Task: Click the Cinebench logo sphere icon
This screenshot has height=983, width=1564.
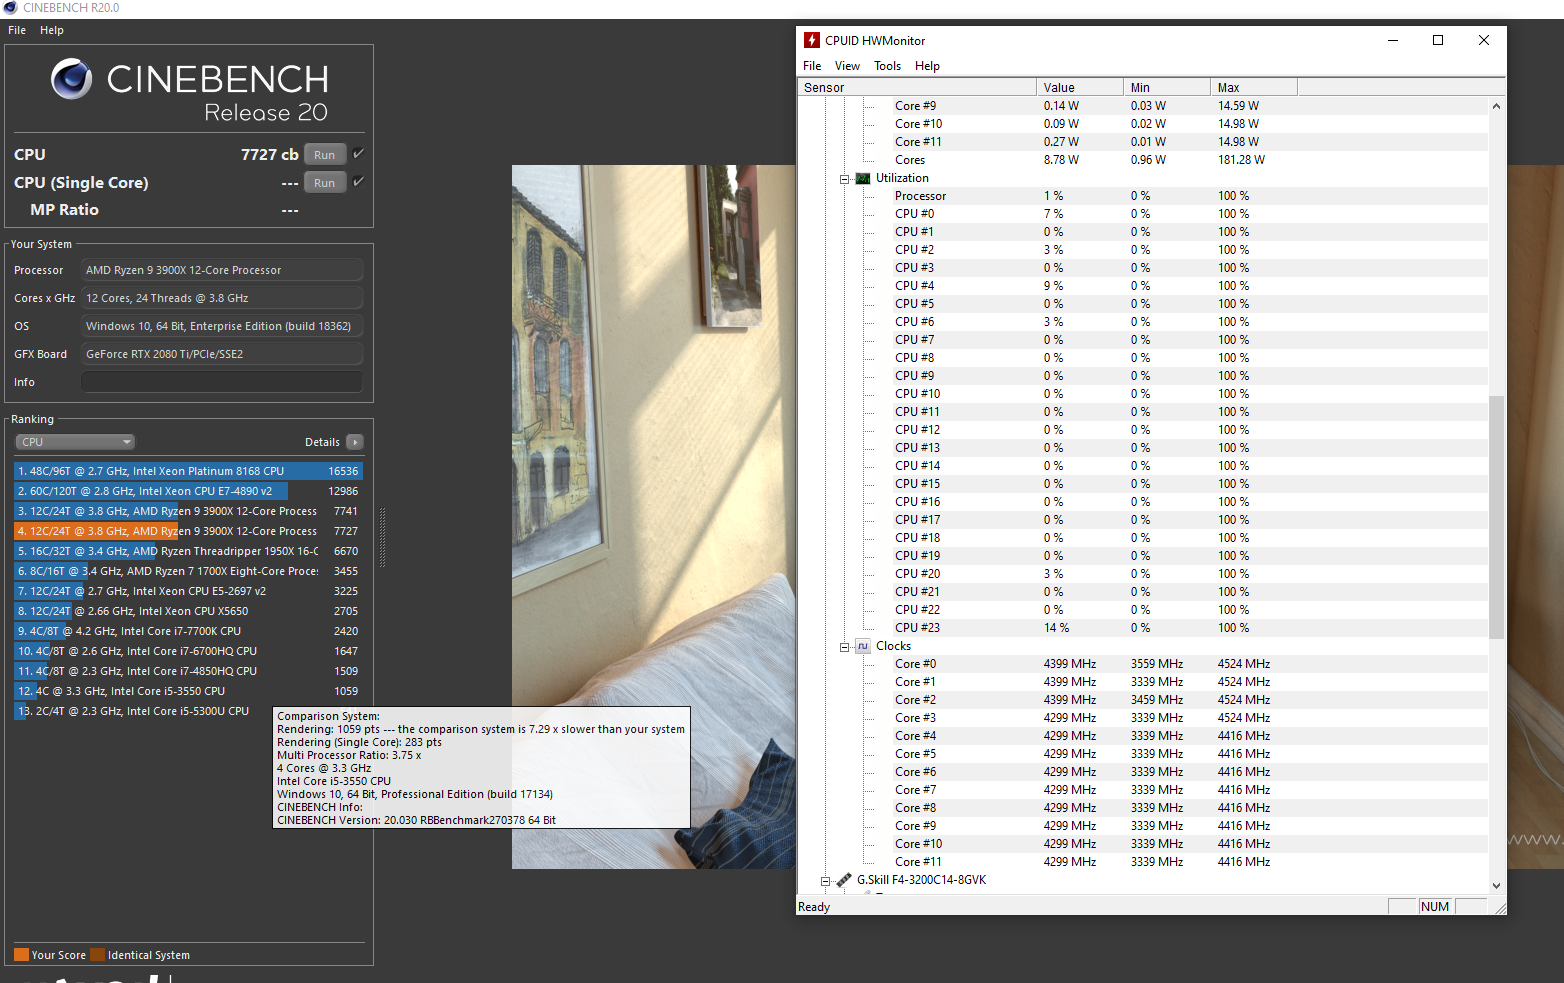Action: click(x=72, y=78)
